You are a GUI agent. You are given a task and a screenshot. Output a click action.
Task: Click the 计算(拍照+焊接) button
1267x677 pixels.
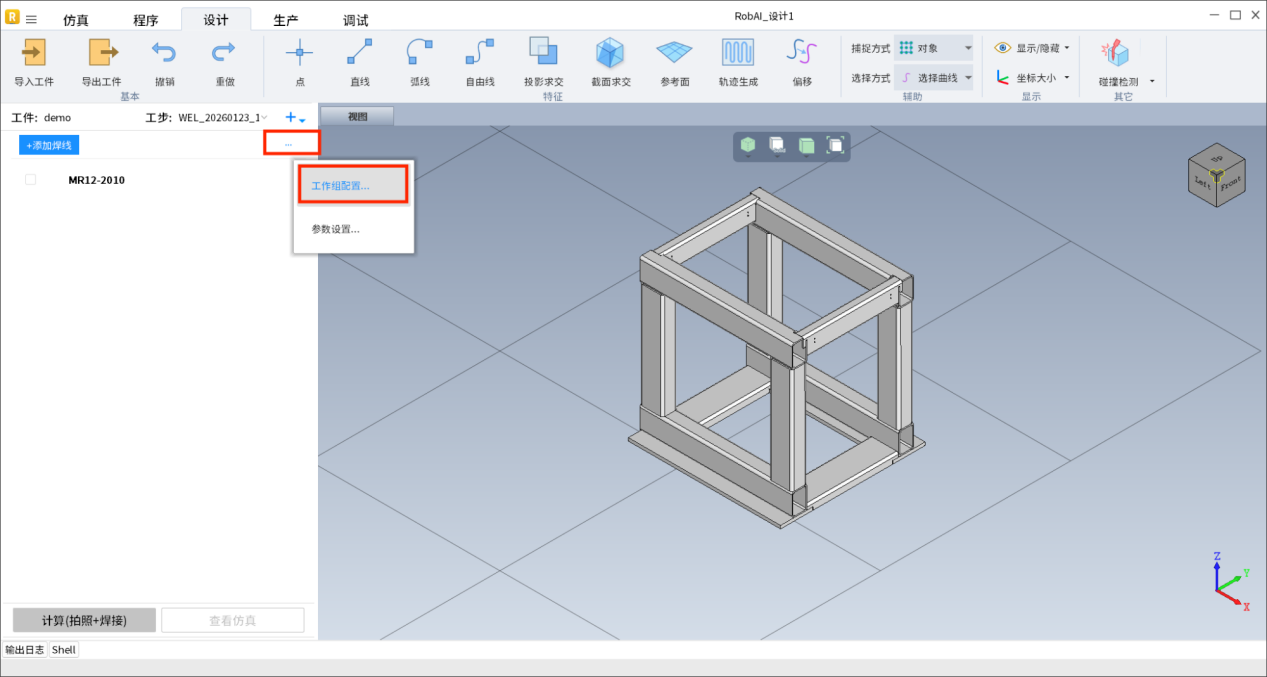pyautogui.click(x=84, y=620)
